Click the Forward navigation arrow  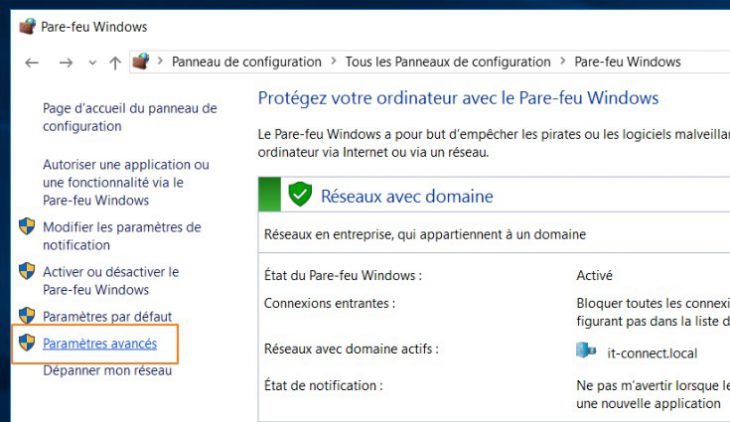click(66, 62)
